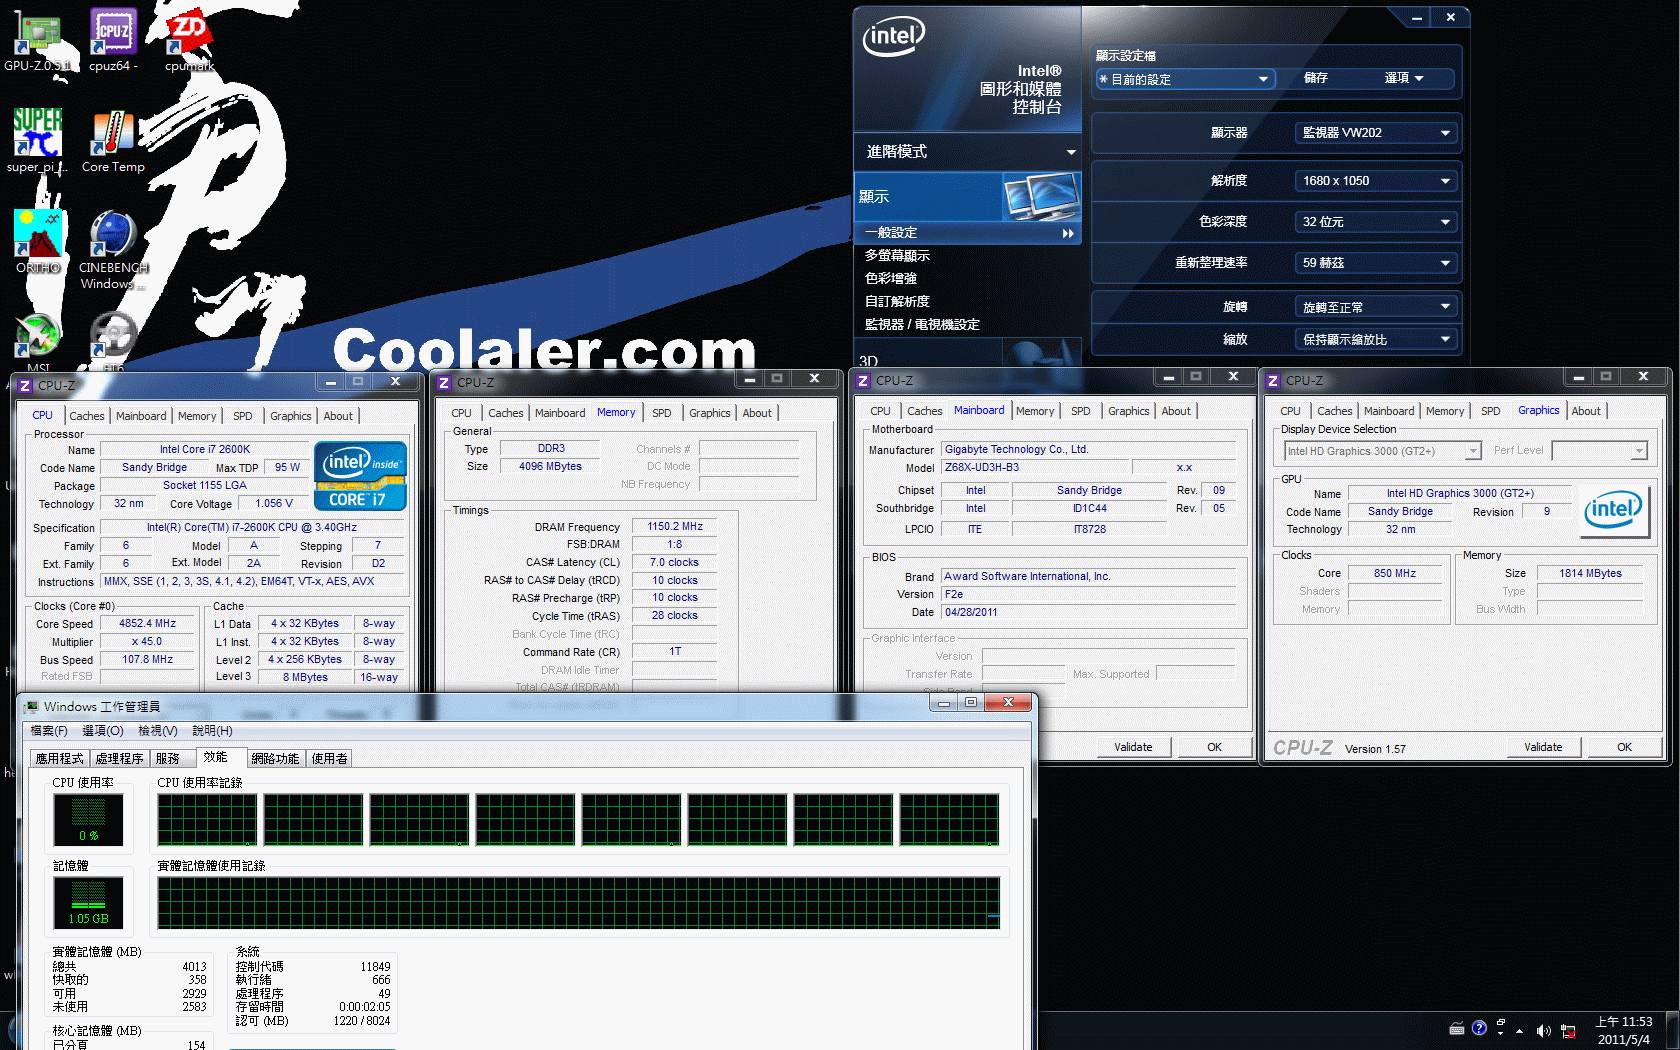Select 監視器 / 電視機設定 in the Intel panel
Screen dimensions: 1680x1050
pos(922,325)
